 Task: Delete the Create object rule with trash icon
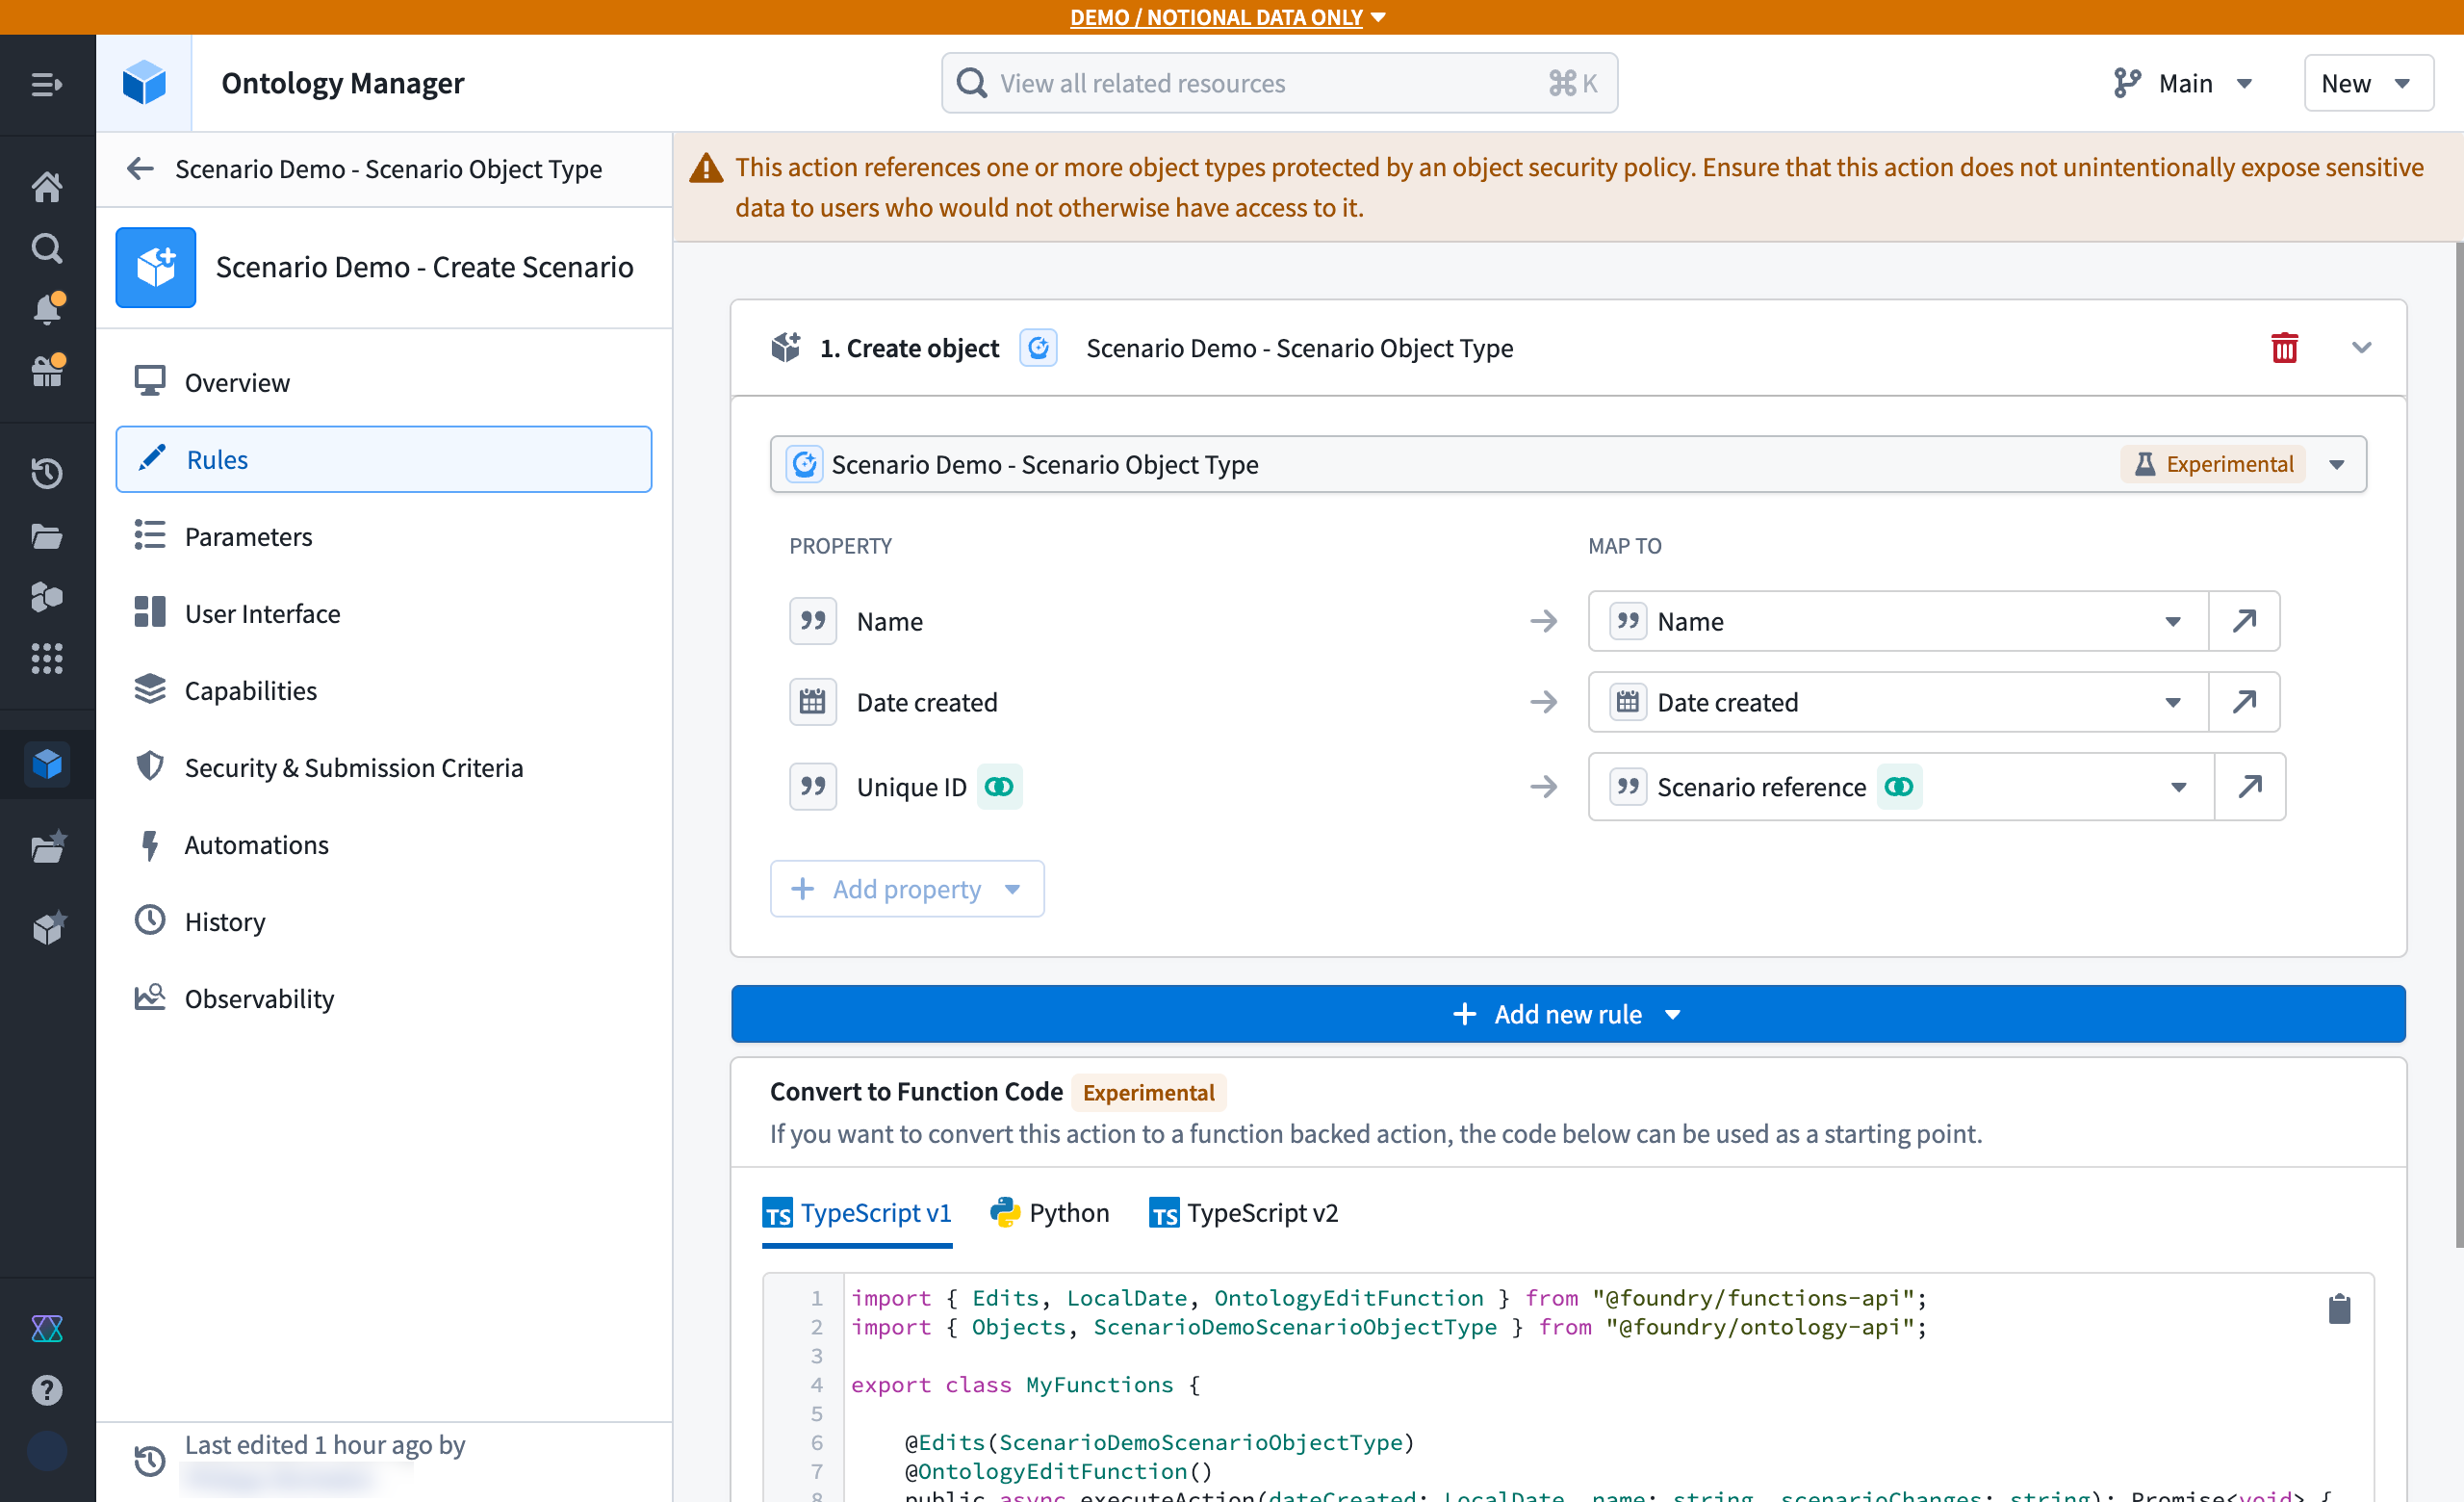coord(2284,348)
